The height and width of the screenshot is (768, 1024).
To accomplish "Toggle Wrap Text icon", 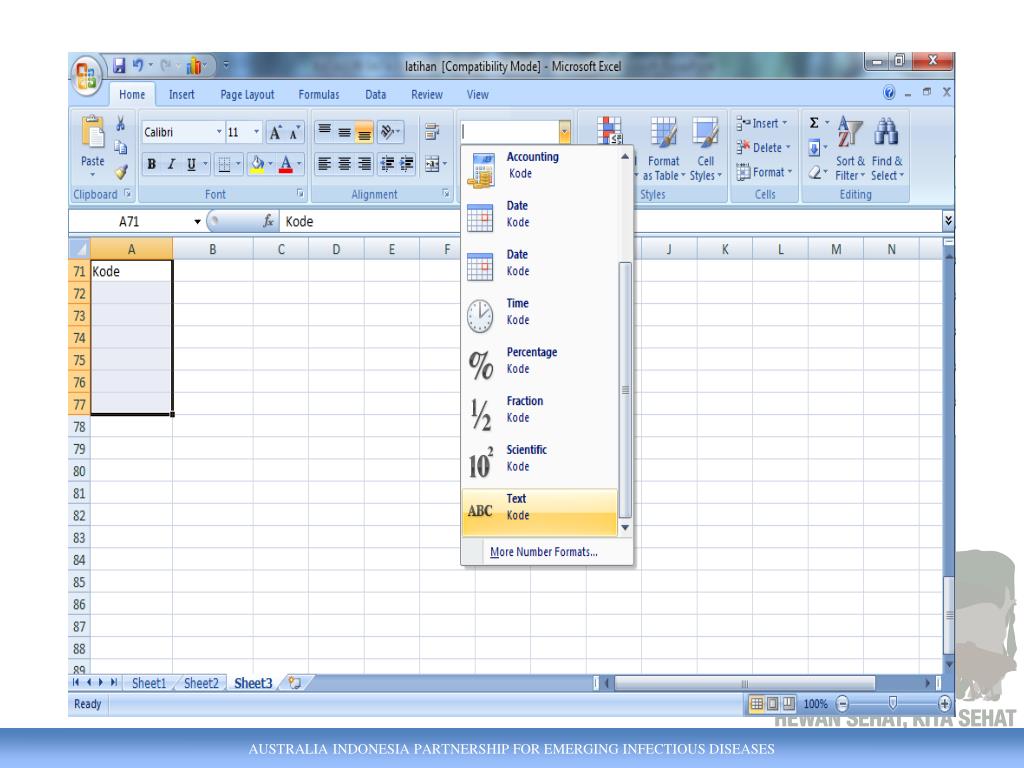I will click(x=432, y=132).
